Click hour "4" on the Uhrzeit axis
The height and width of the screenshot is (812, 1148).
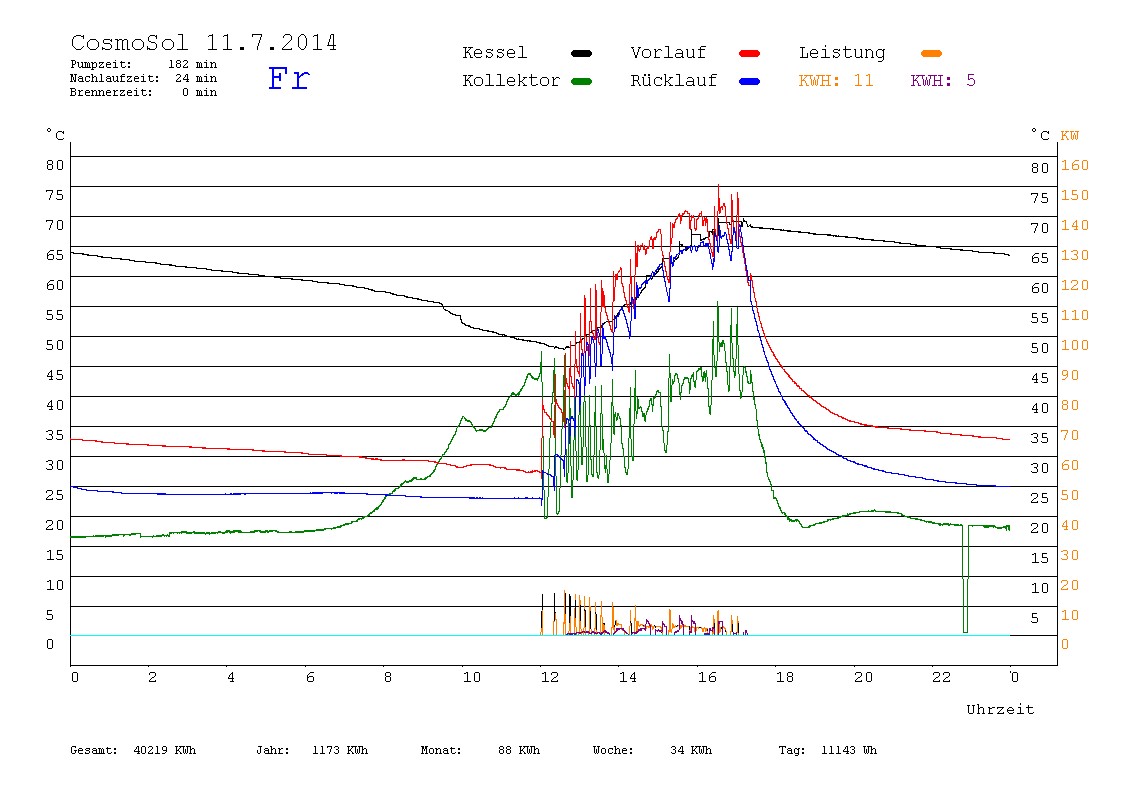pos(231,677)
